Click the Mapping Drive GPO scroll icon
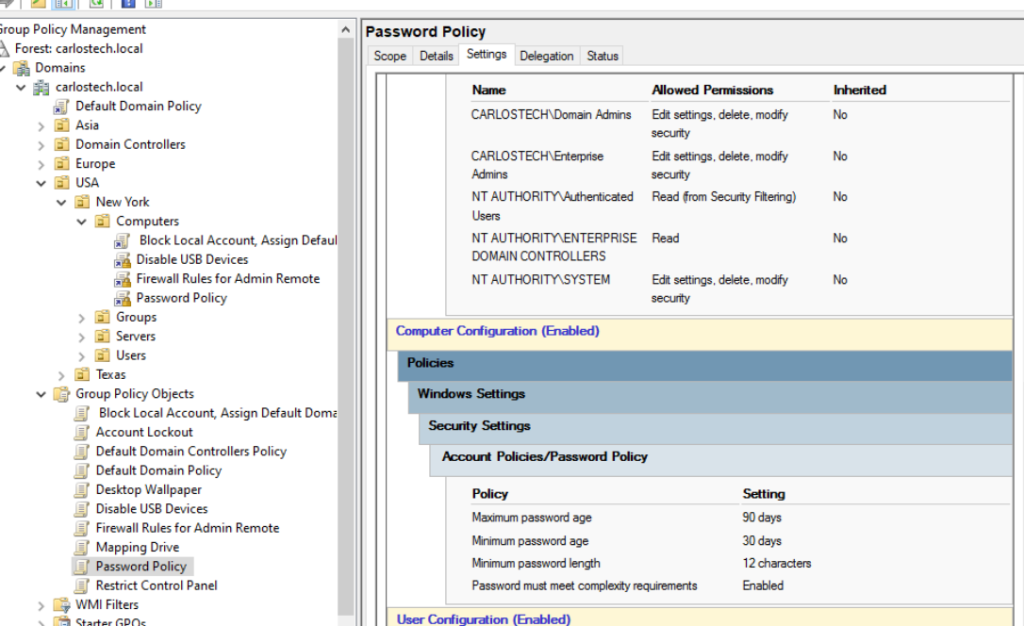This screenshot has width=1024, height=626. click(82, 547)
